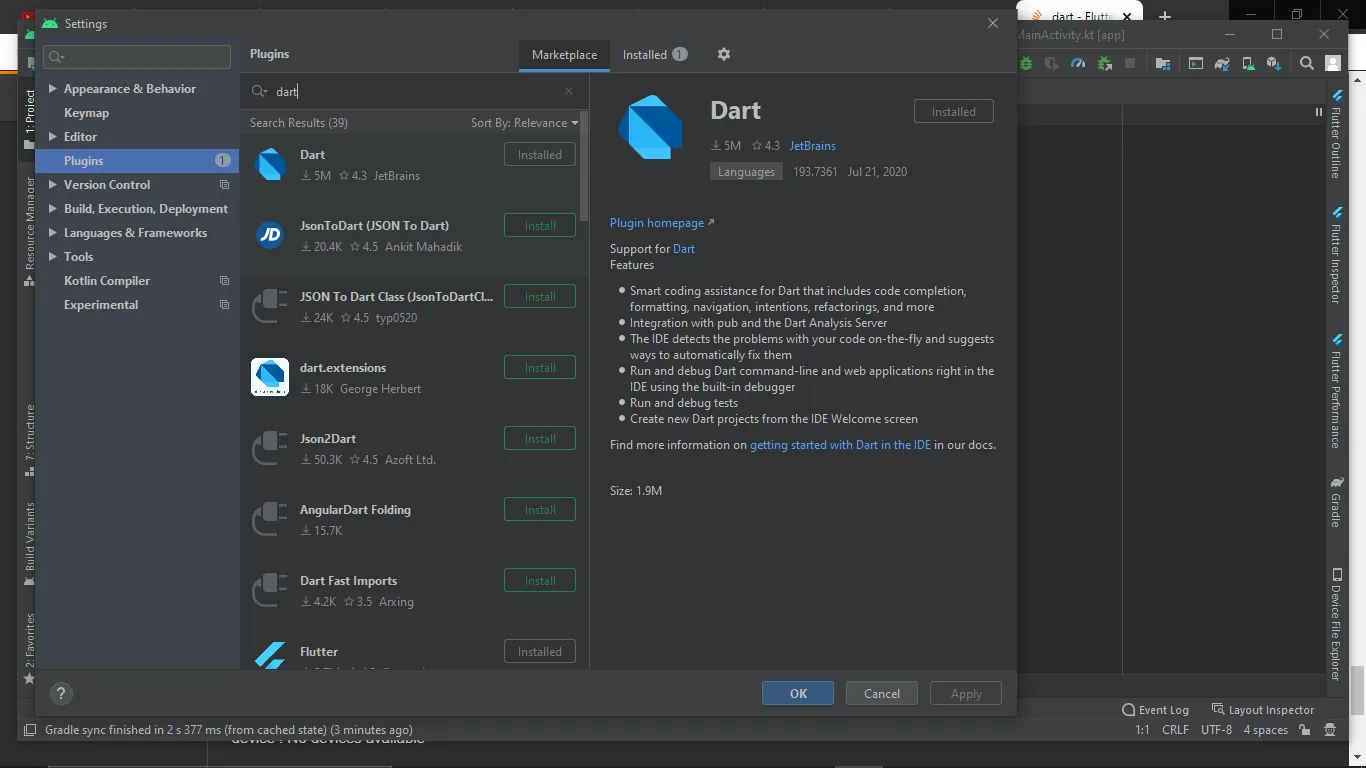Image resolution: width=1366 pixels, height=768 pixels.
Task: Install the JSON To Dart Class plugin
Action: click(540, 297)
